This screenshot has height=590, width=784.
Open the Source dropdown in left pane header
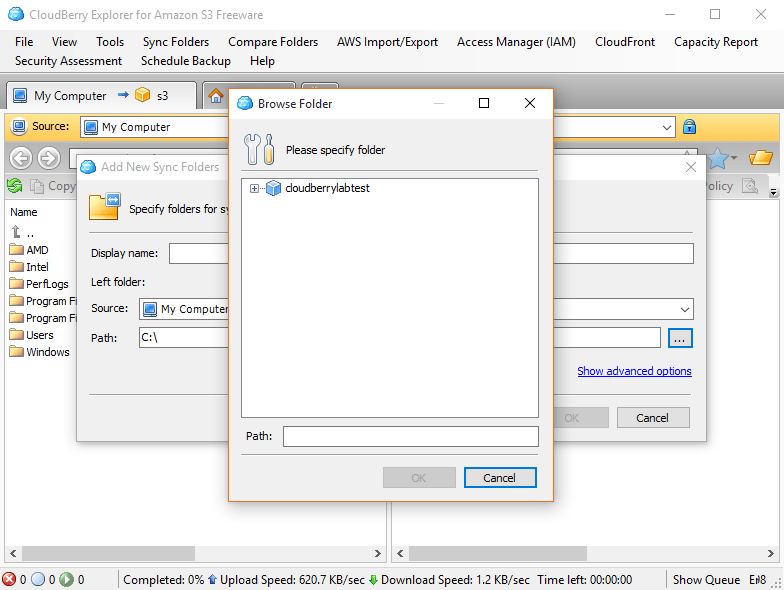(154, 127)
